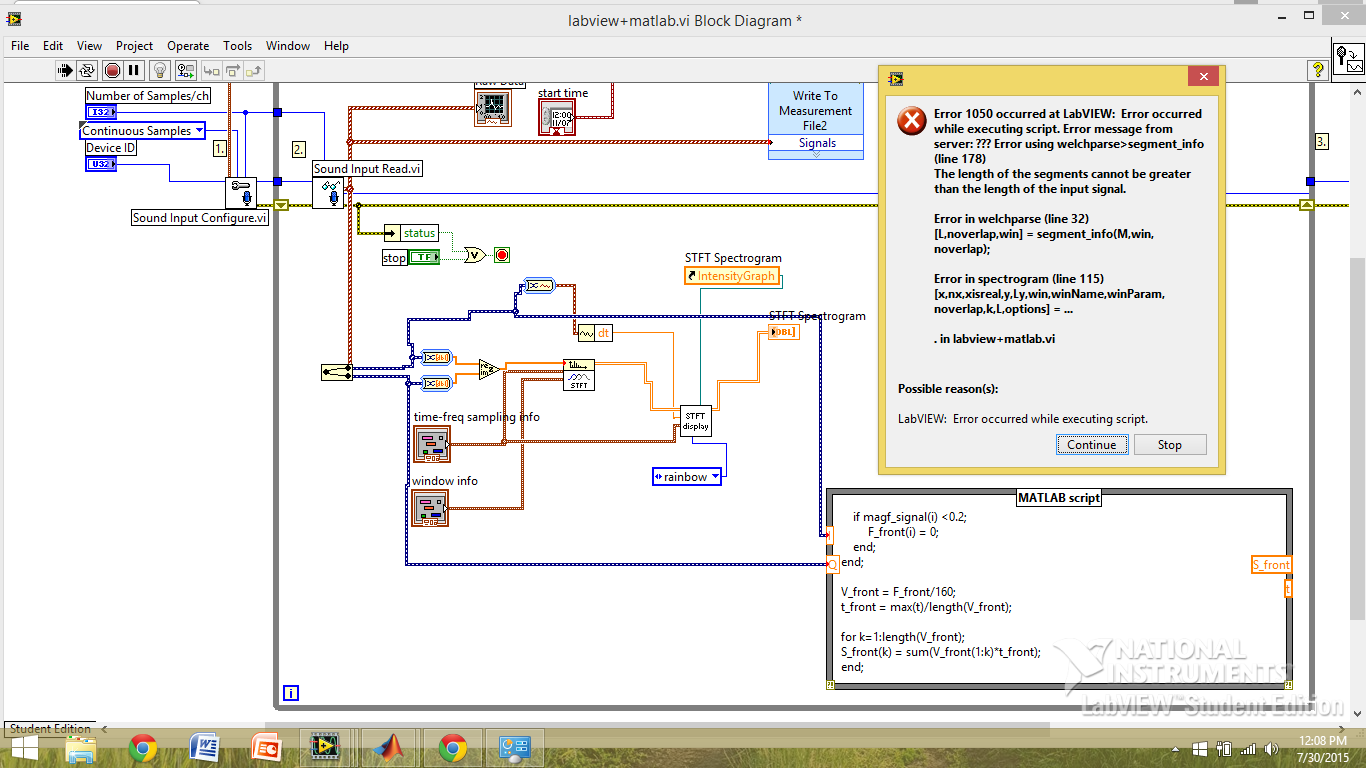Select the array split node at left
The image size is (1366, 768).
pyautogui.click(x=337, y=372)
